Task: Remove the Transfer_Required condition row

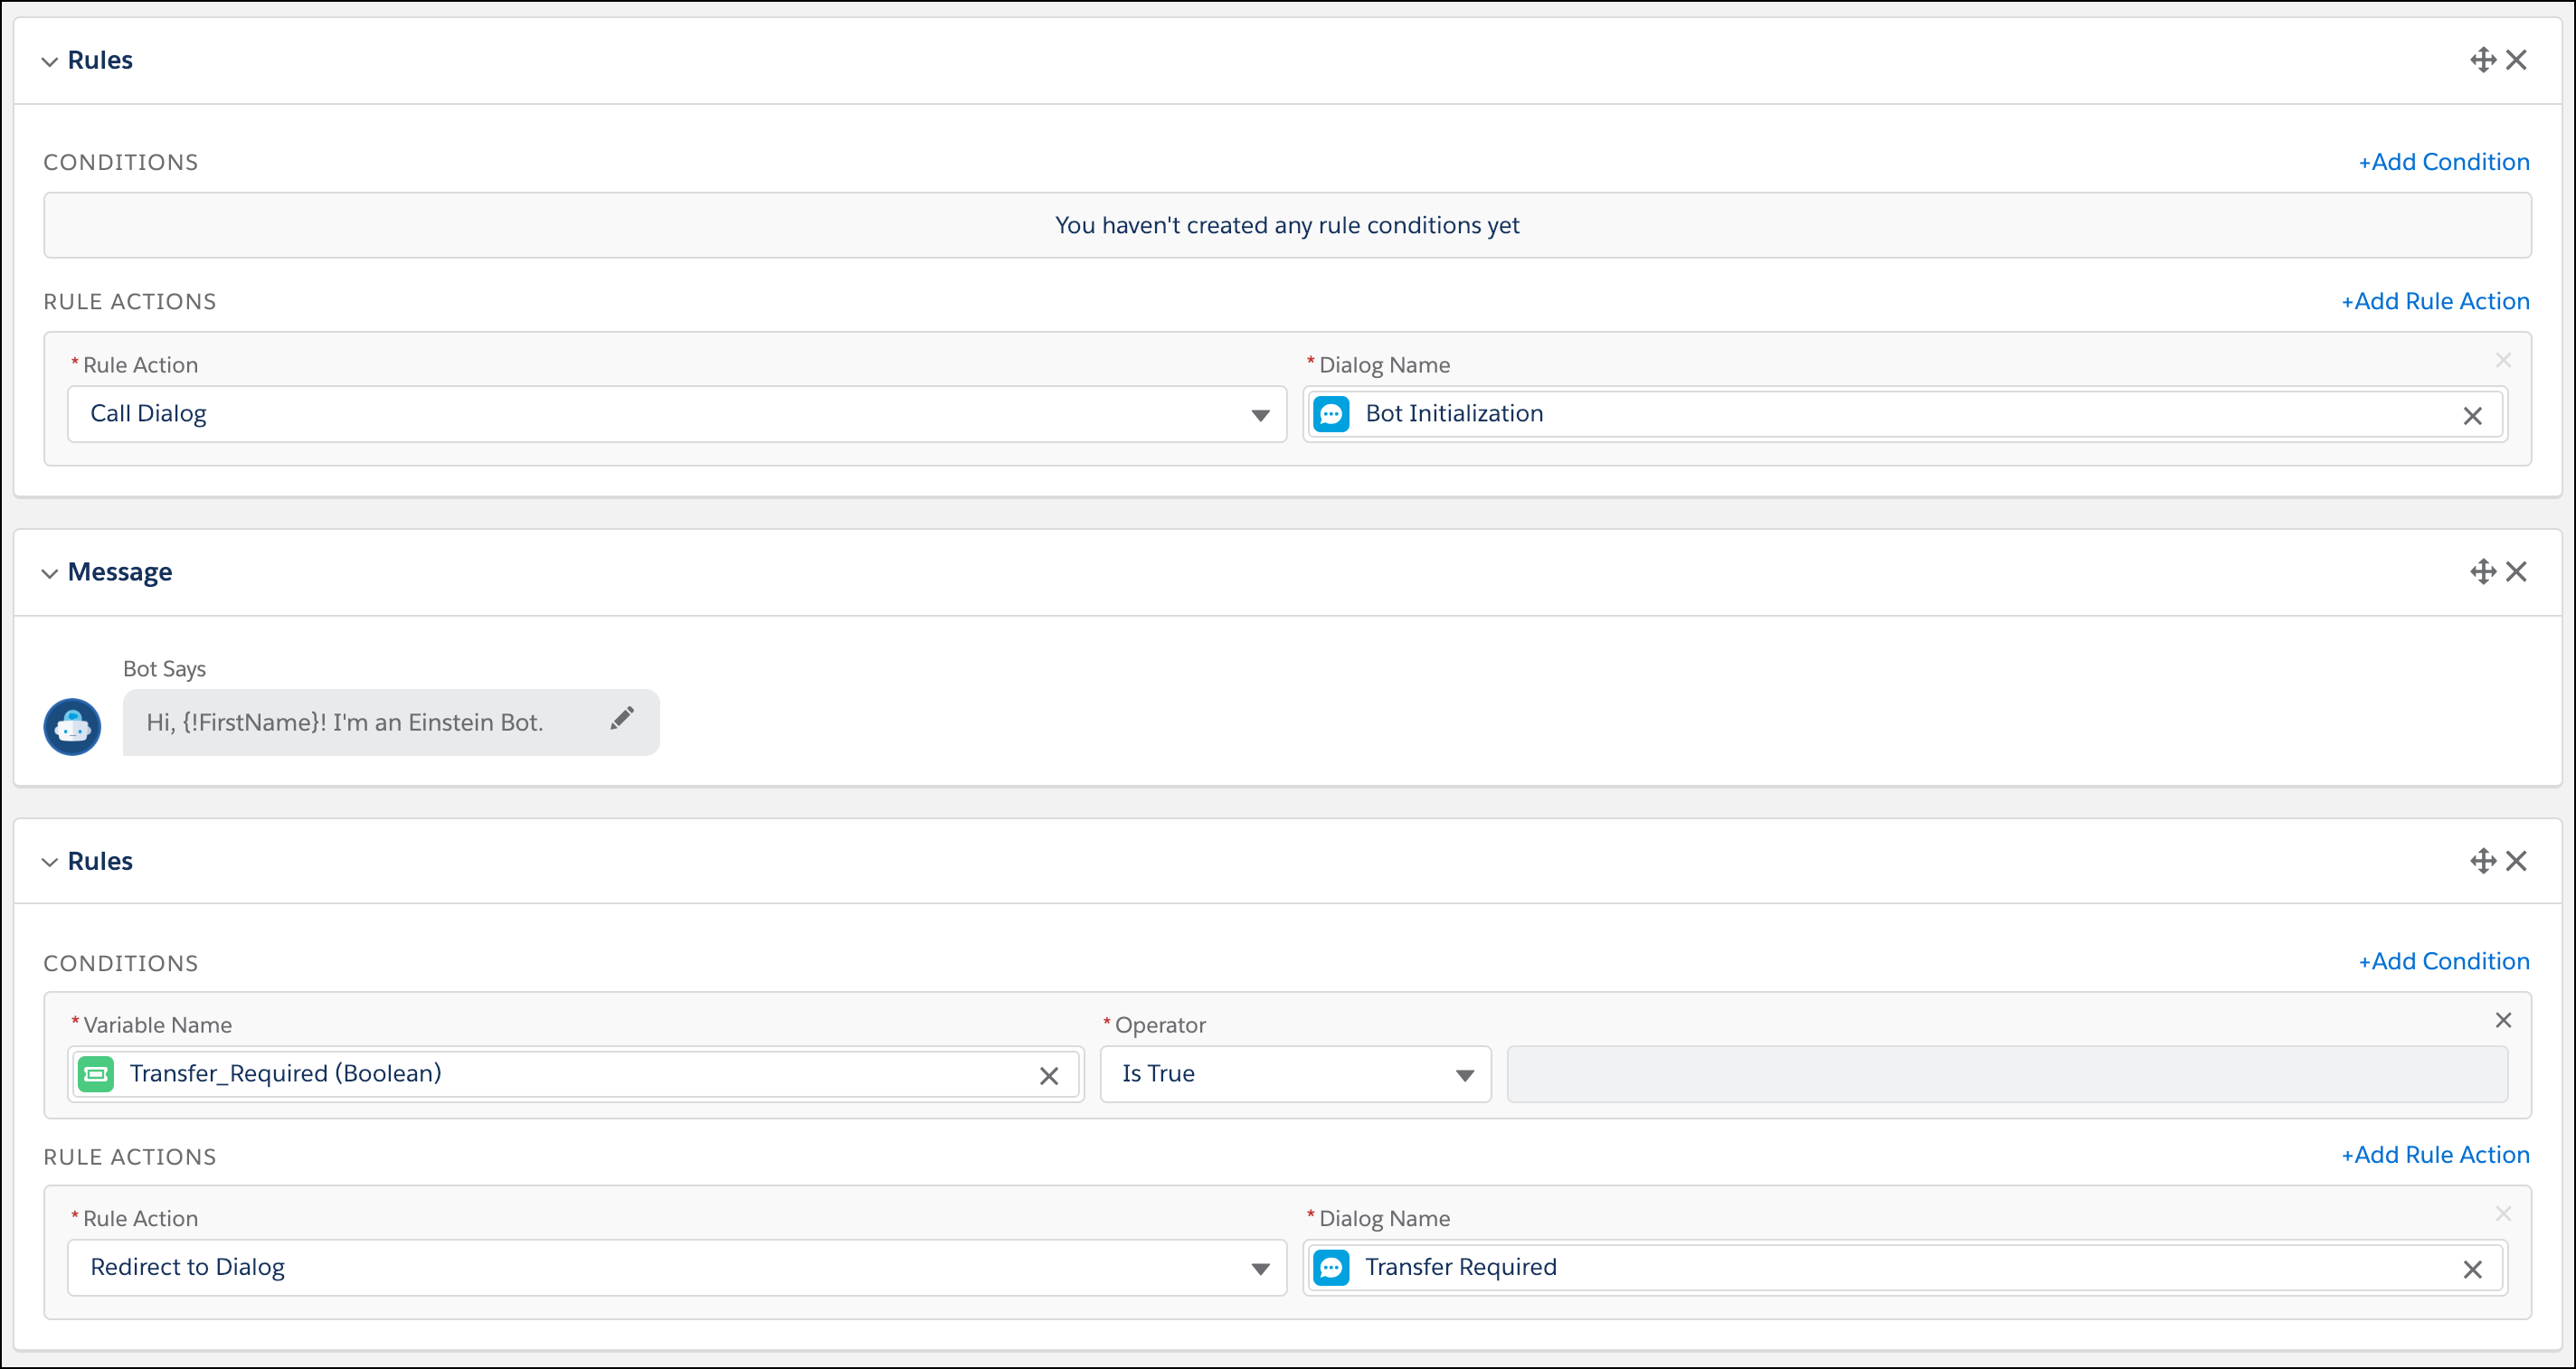Action: (x=2504, y=1020)
